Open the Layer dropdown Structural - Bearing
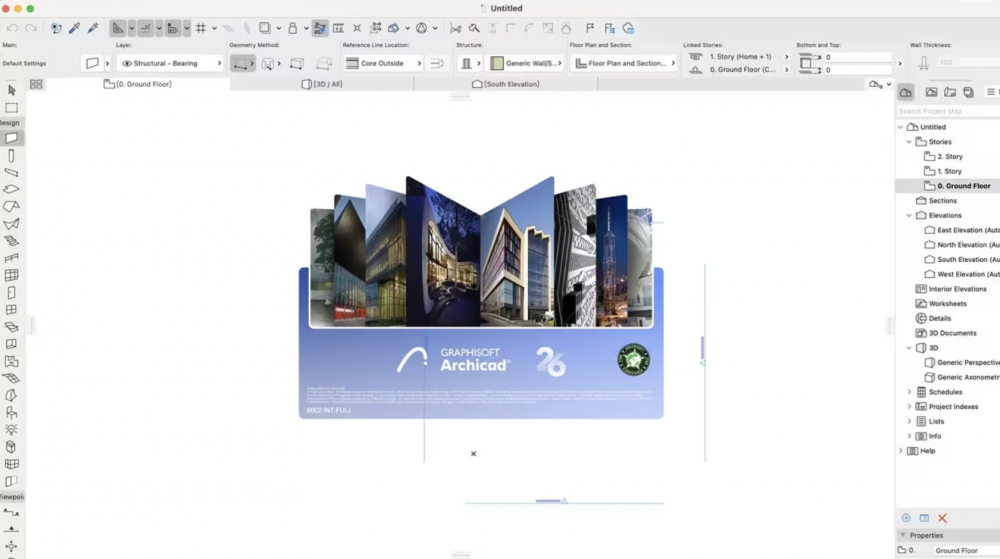 pos(170,63)
